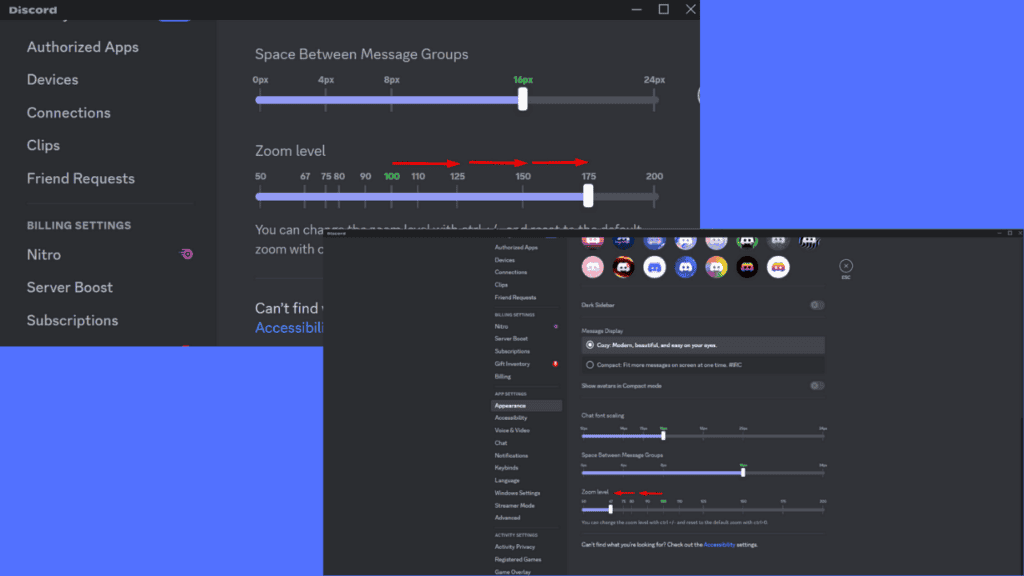Toggle Show avatars in Compact mode

(817, 385)
